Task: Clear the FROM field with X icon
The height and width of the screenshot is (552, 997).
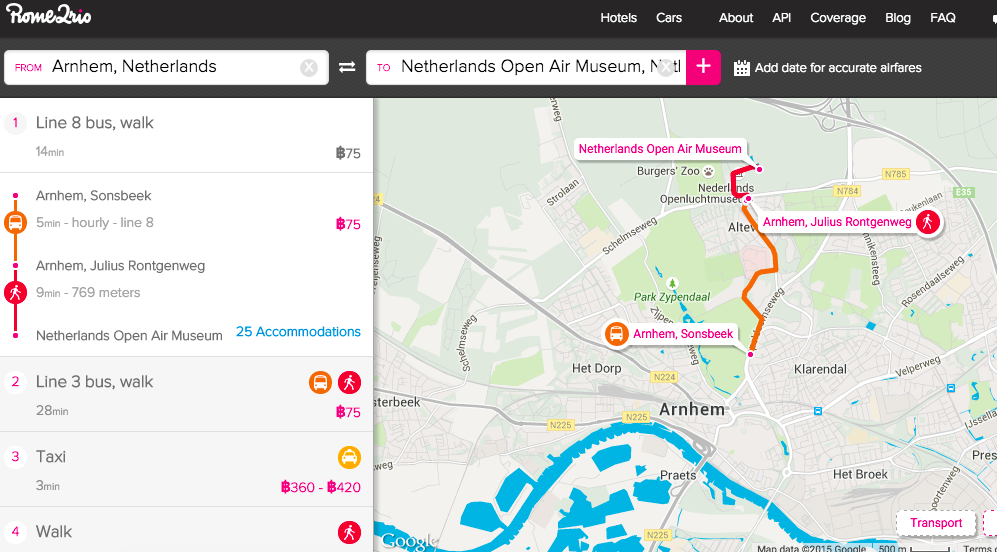Action: click(x=309, y=67)
